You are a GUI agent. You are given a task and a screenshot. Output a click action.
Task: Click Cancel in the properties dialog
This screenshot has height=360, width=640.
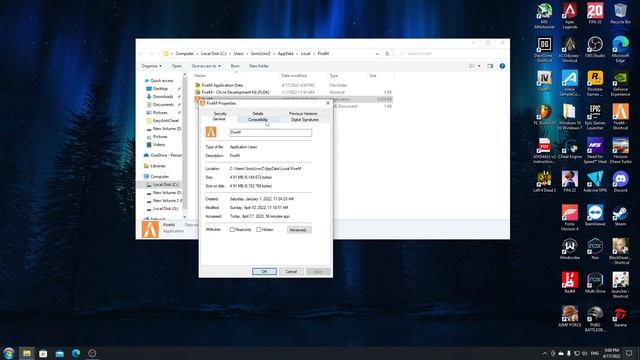coord(291,271)
